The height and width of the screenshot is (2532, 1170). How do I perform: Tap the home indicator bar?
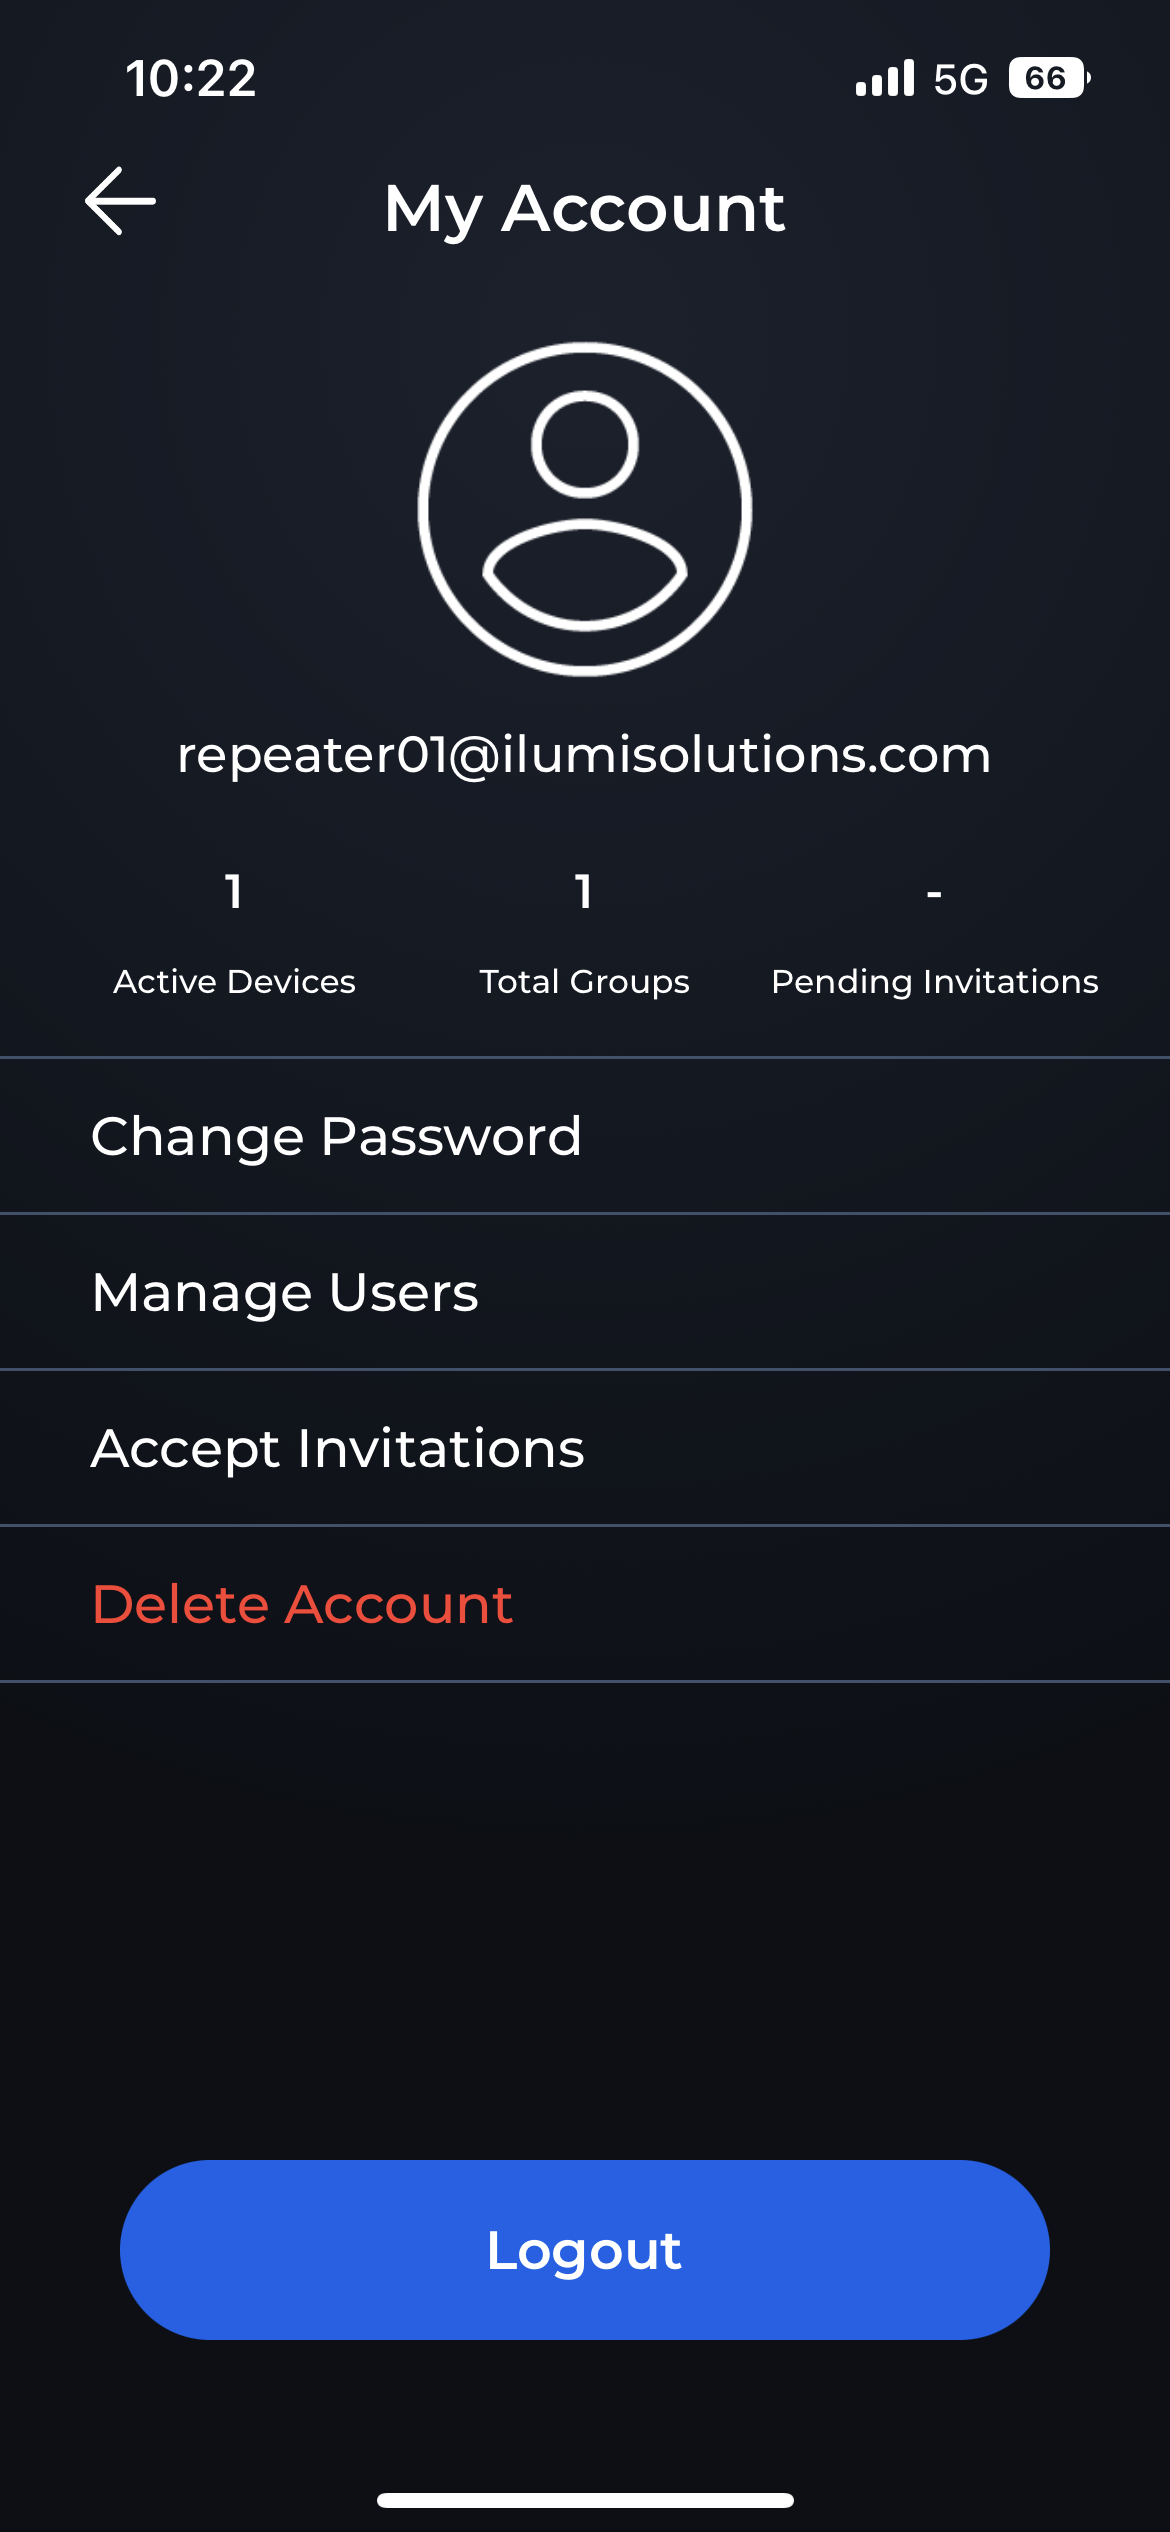click(x=585, y=2500)
